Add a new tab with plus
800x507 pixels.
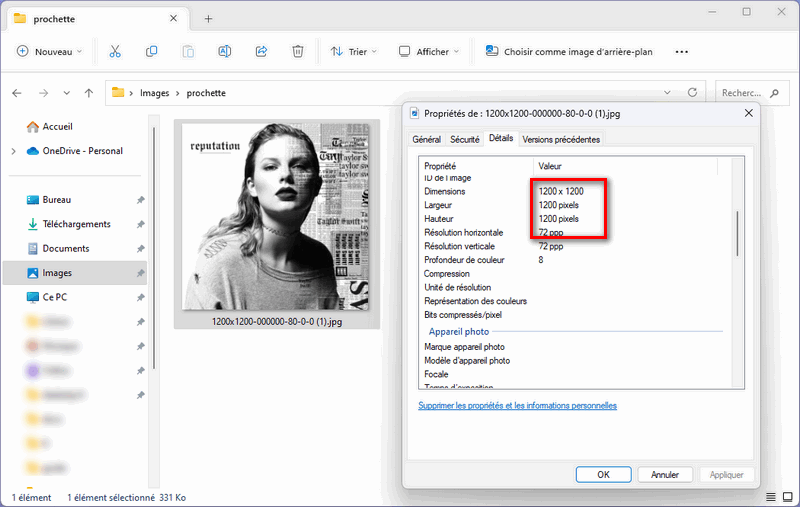pos(208,19)
